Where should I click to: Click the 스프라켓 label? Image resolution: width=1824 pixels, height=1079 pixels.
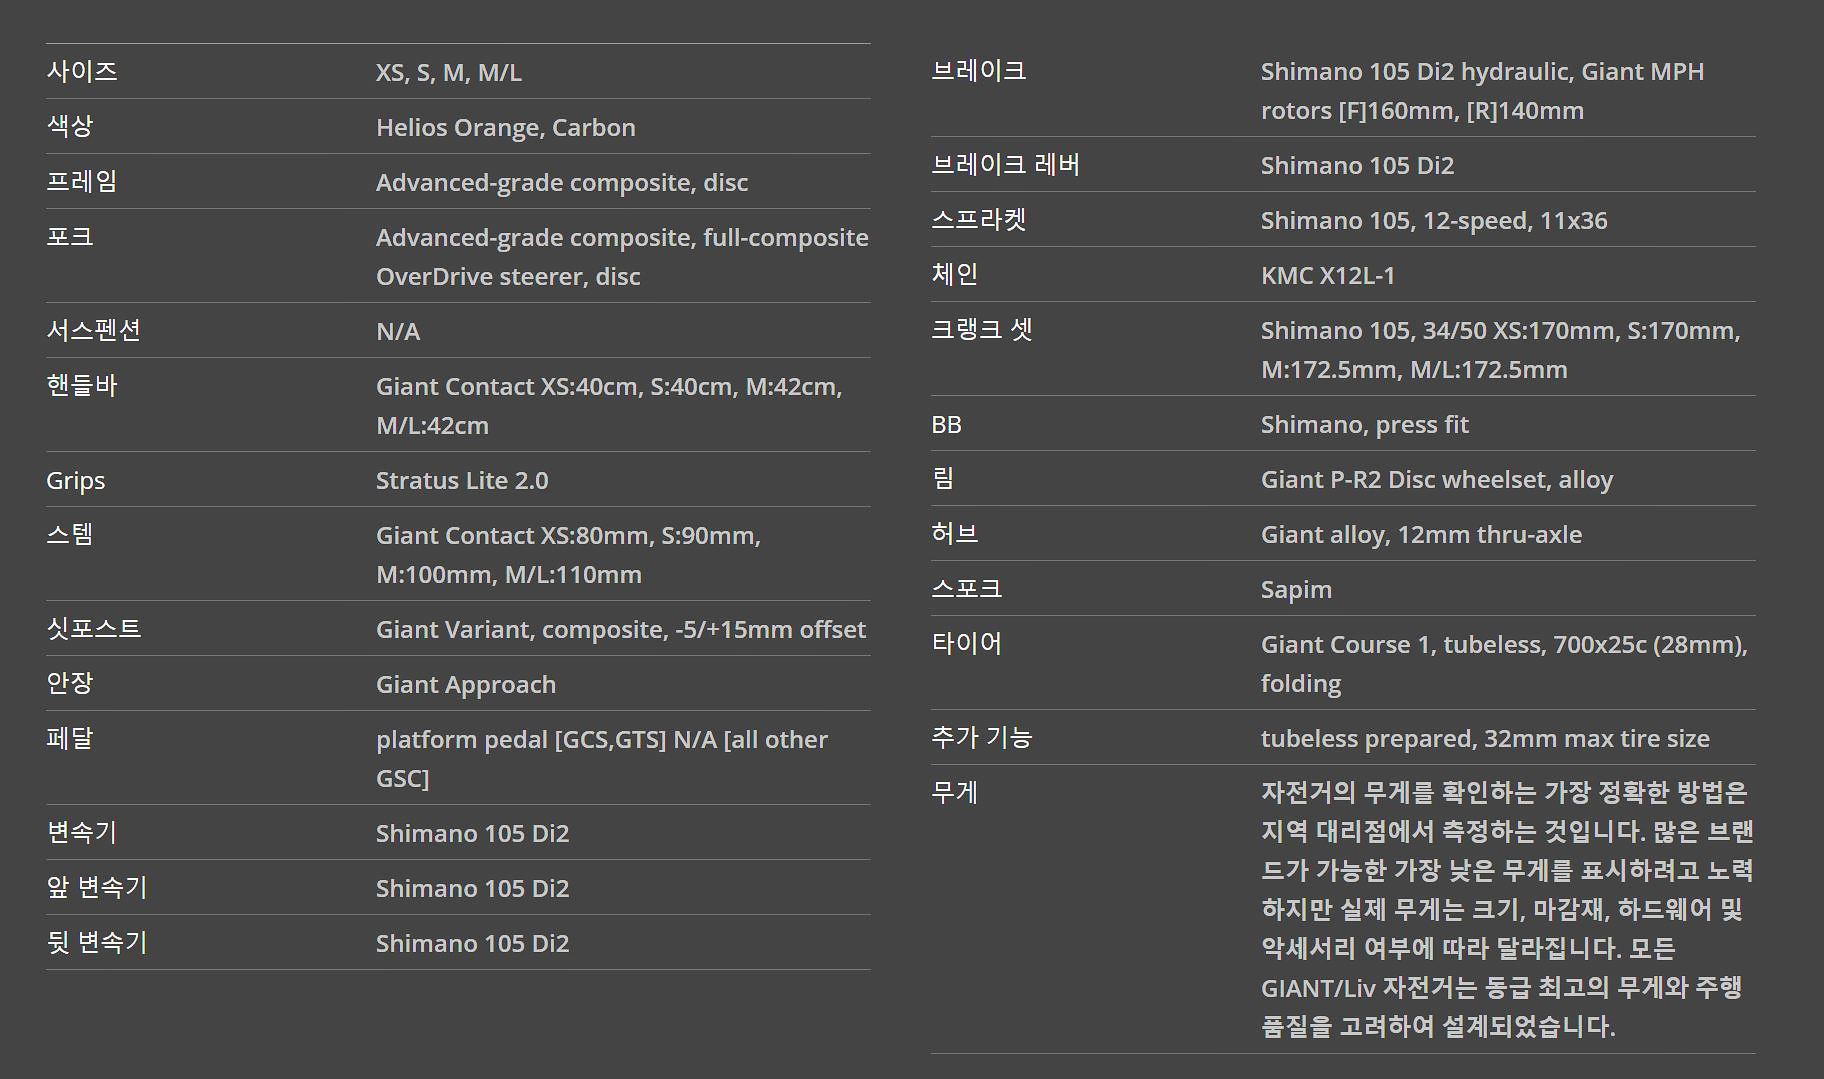(x=979, y=219)
